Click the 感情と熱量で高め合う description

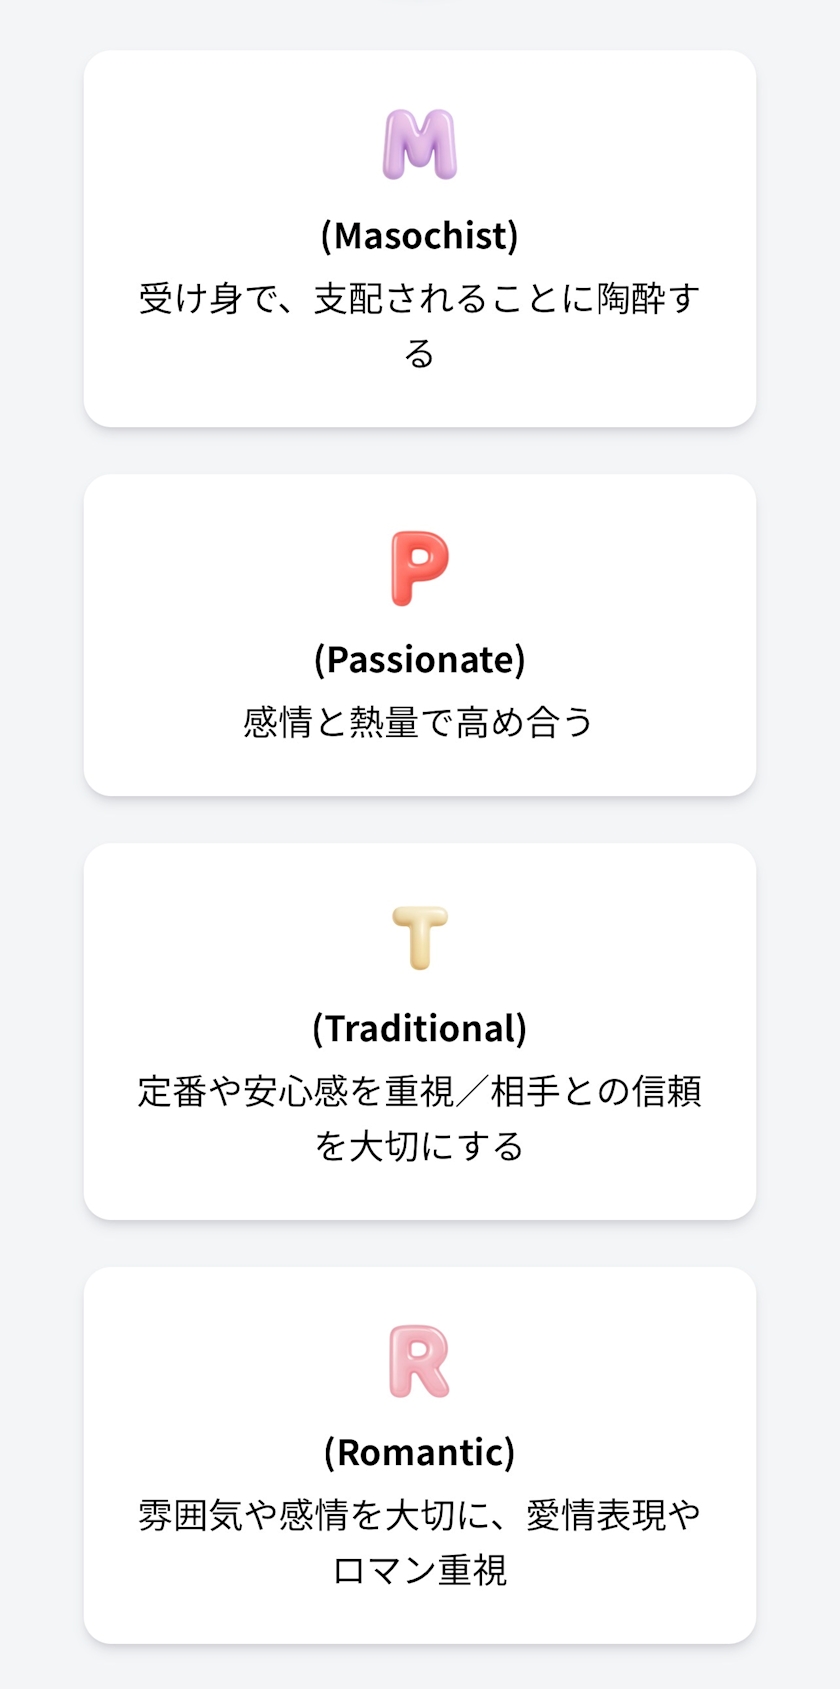[x=420, y=721]
